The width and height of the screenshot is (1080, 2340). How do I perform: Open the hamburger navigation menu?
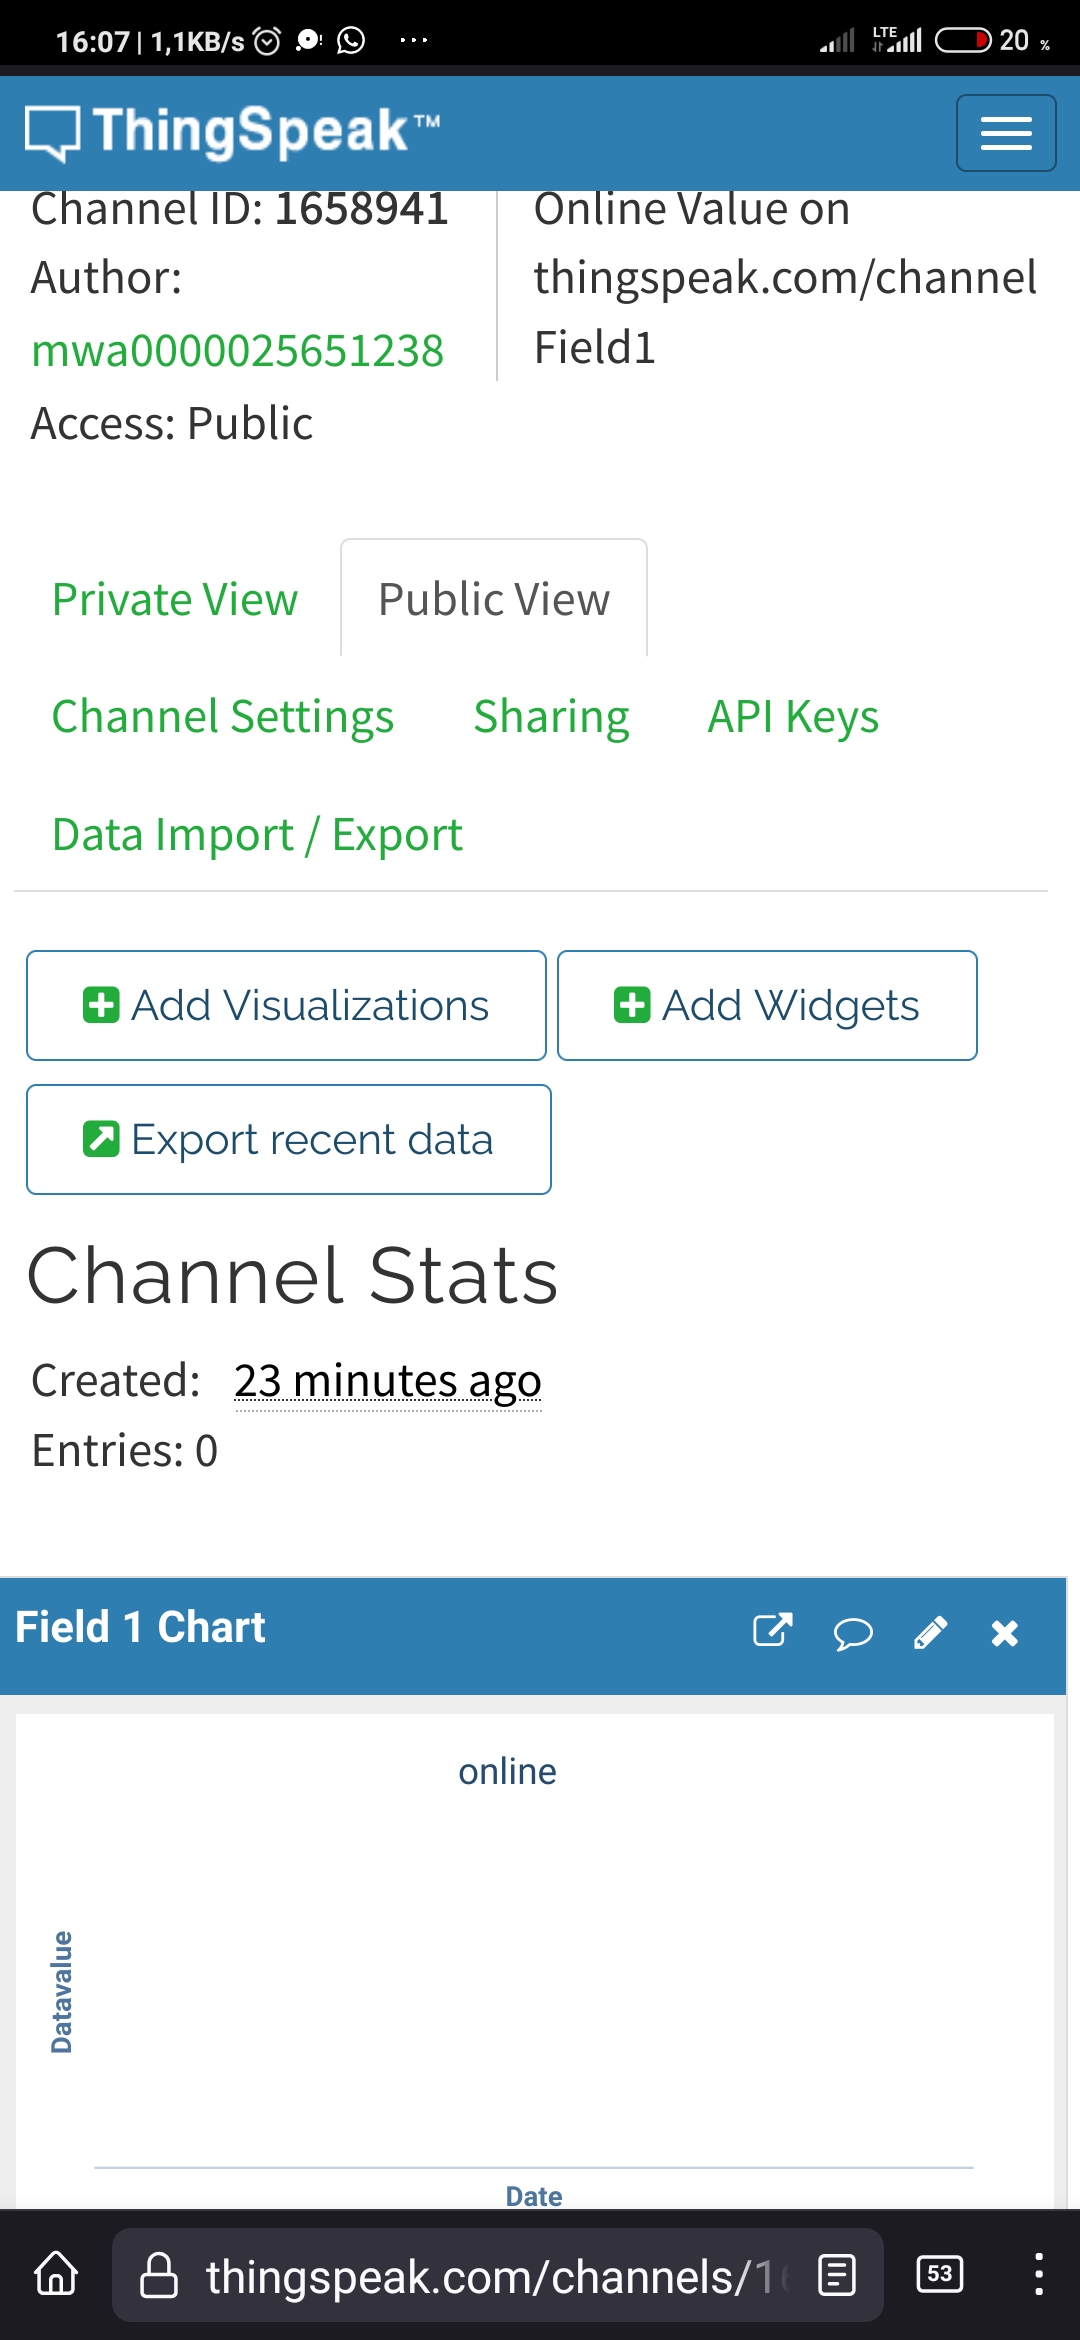pos(1005,133)
